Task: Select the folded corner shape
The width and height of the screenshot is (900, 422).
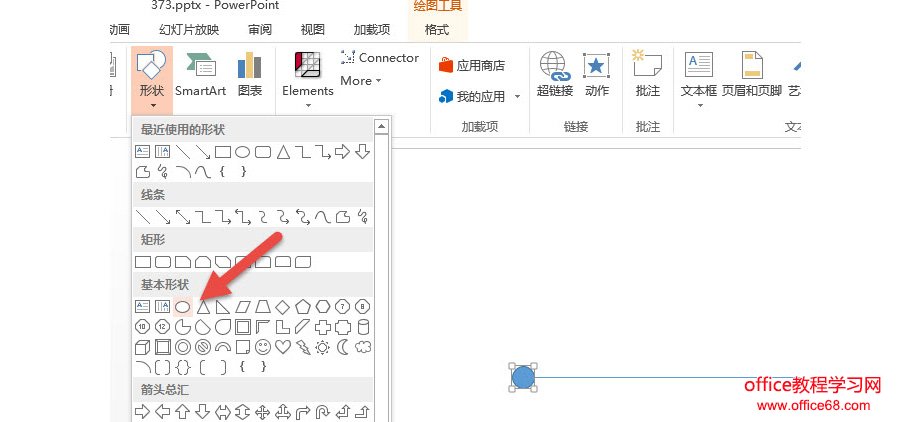Action: (243, 347)
